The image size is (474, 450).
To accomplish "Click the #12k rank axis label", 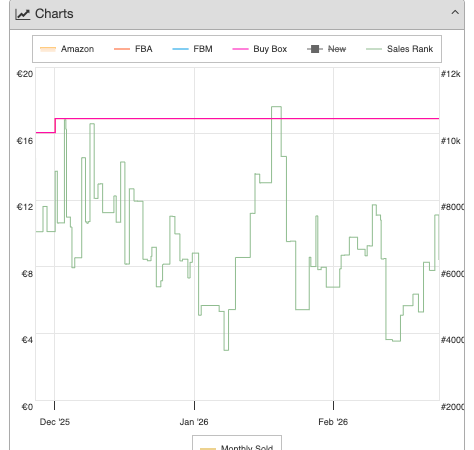I will [451, 74].
